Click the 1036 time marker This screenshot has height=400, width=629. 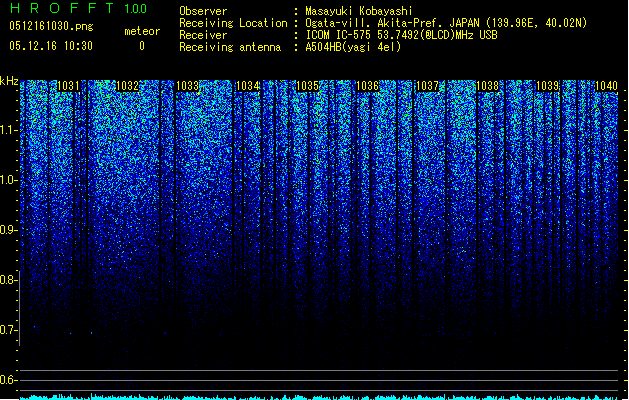coord(367,86)
